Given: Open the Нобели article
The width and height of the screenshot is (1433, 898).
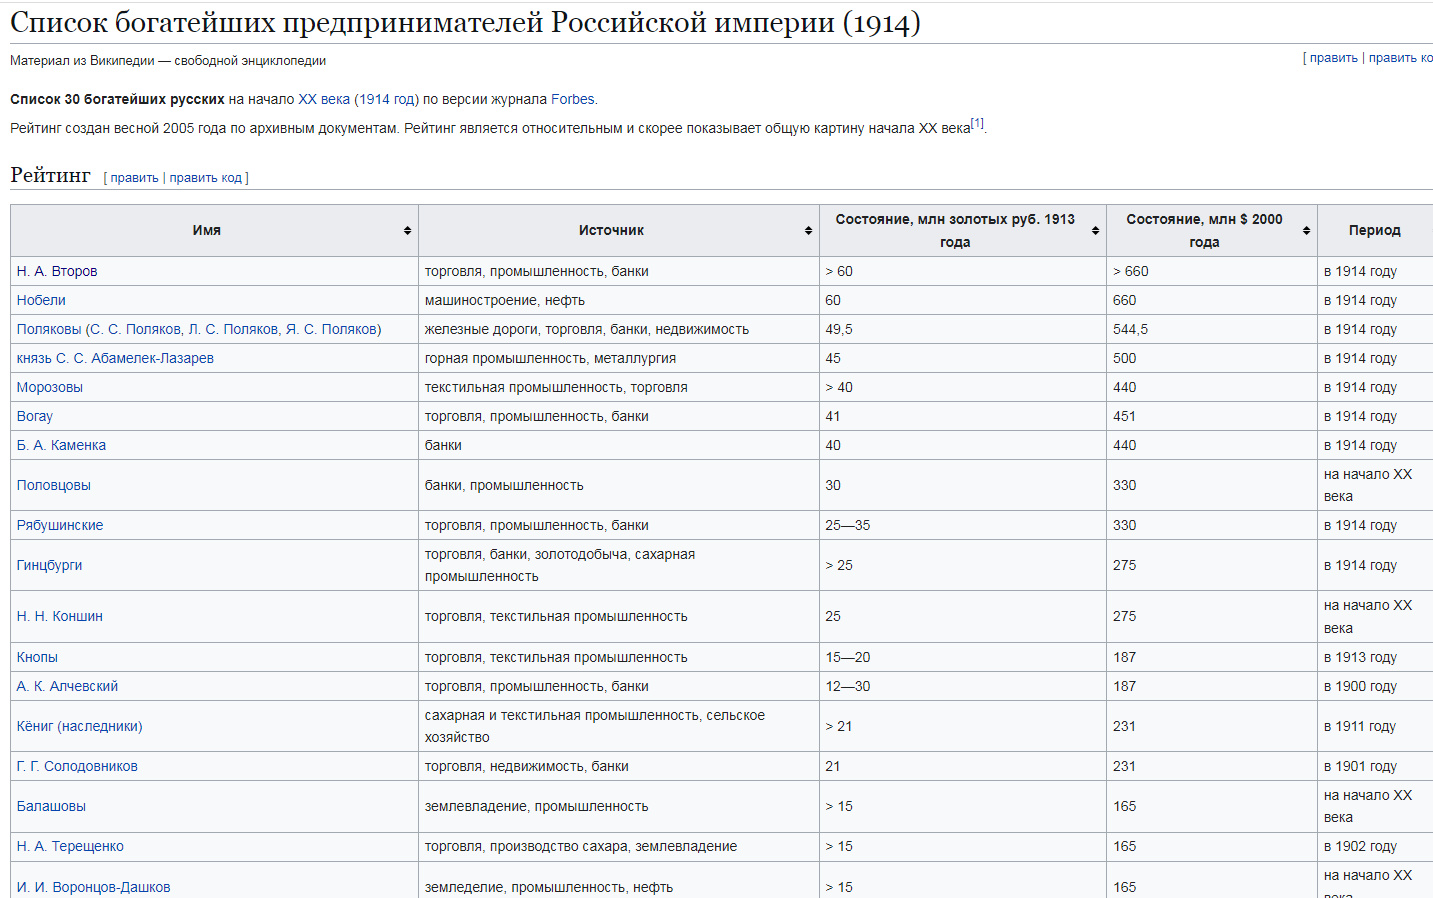Looking at the screenshot, I should [41, 300].
